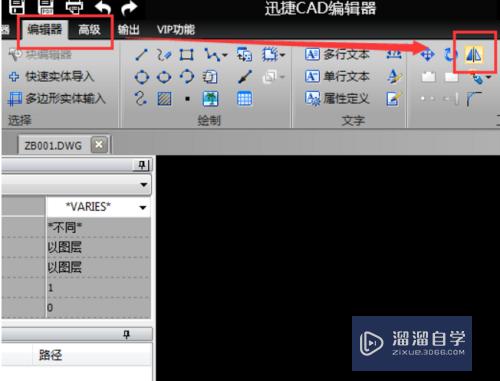Screen dimensions: 500x381
Task: Click 多边形实体输入 button
Action: (x=57, y=99)
